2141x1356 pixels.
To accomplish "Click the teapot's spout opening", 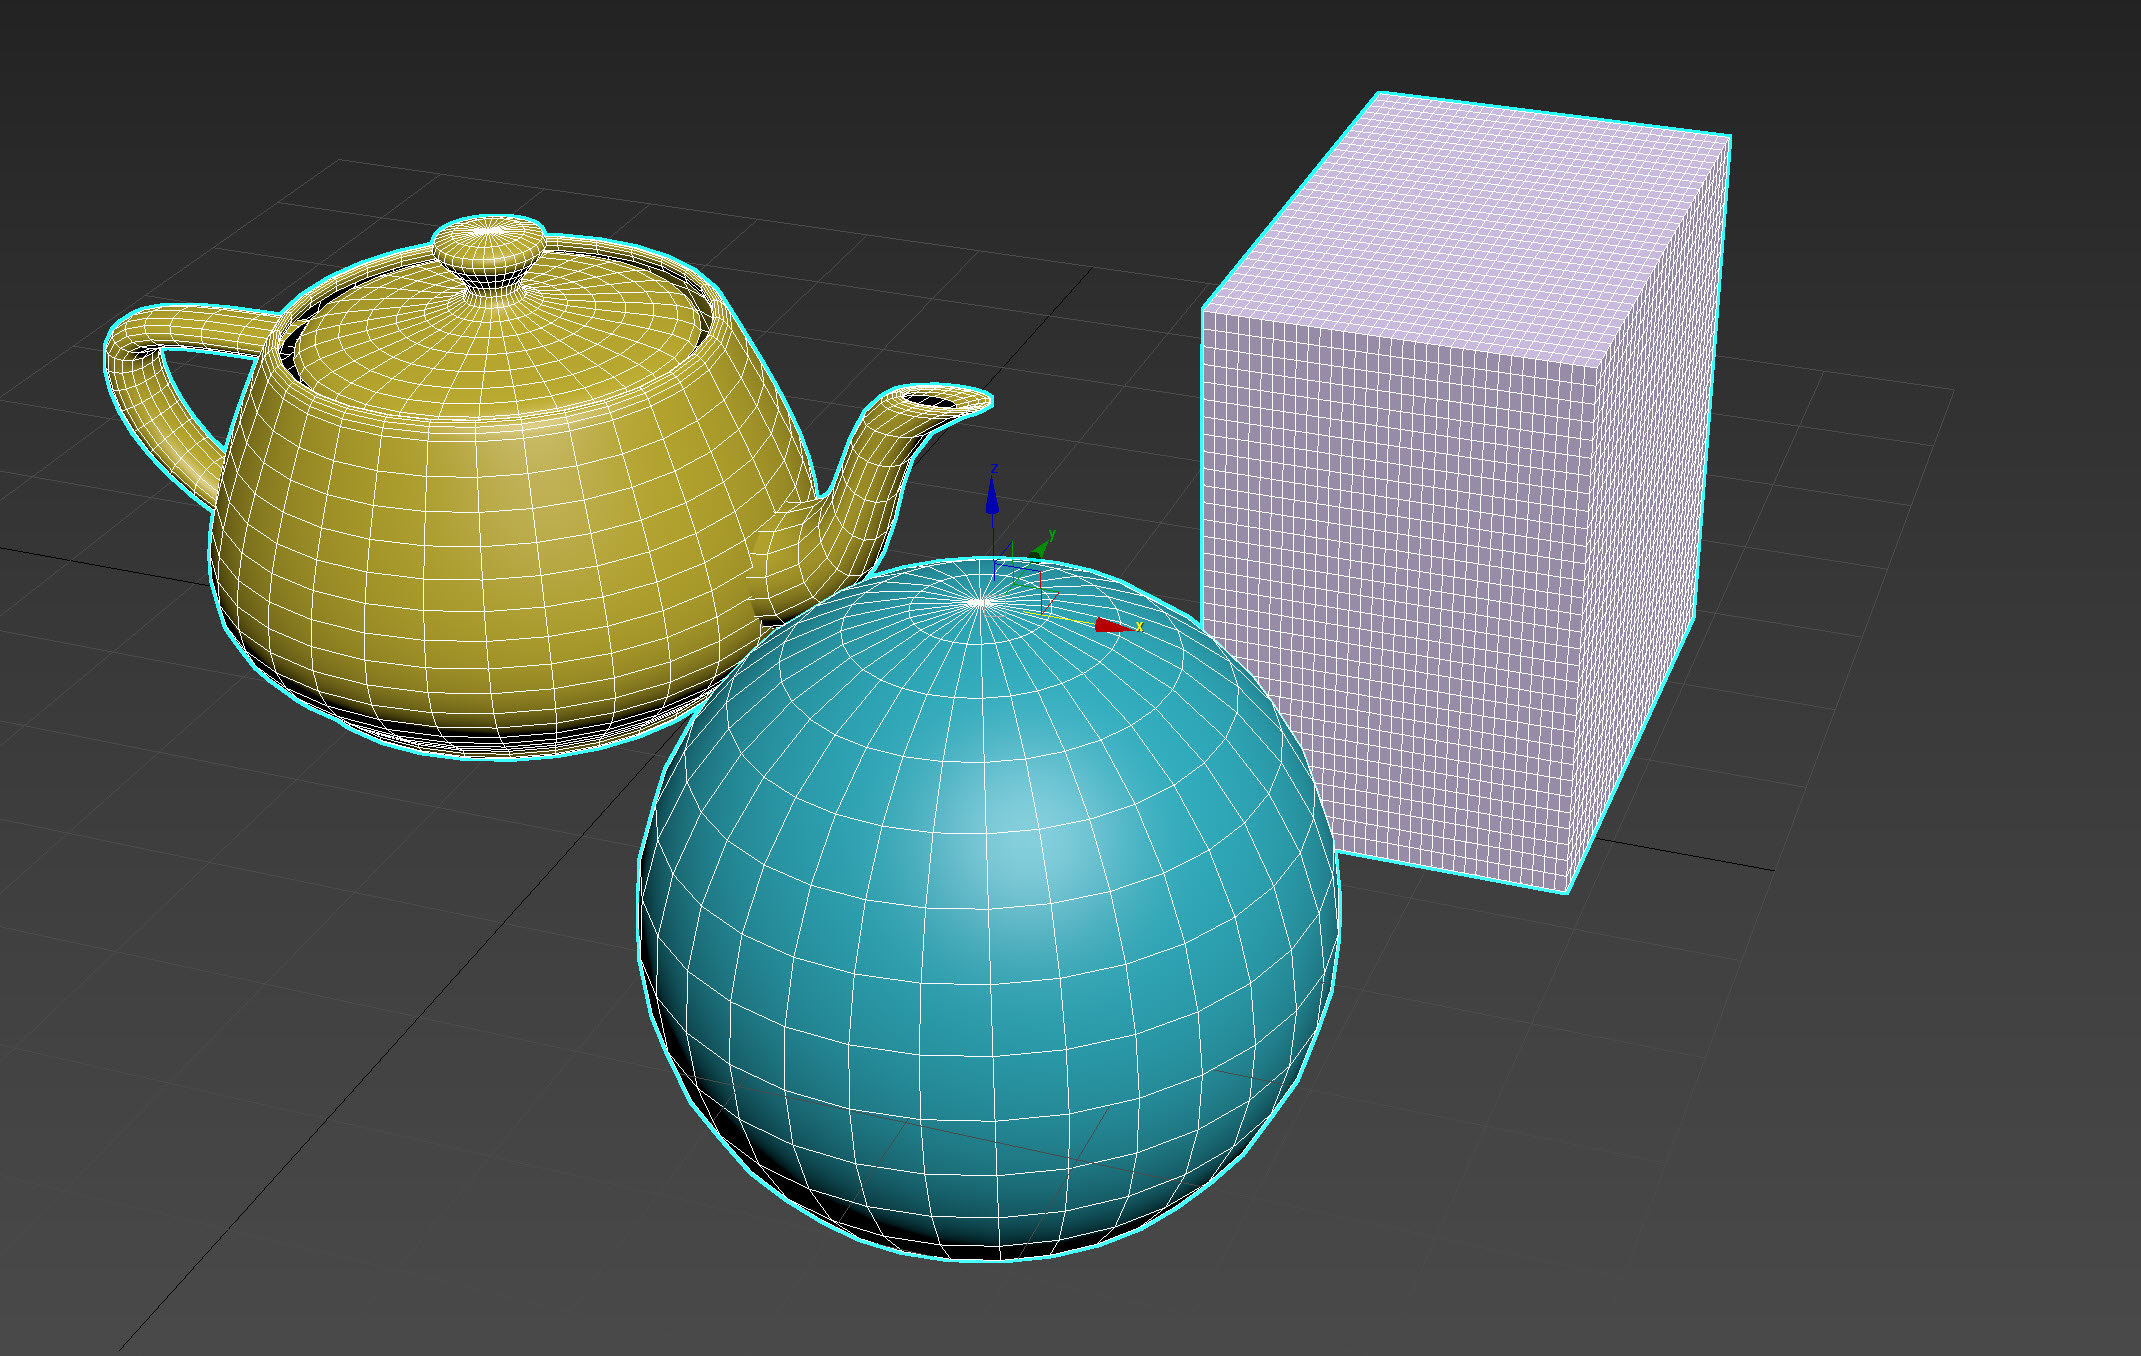I will tap(931, 400).
